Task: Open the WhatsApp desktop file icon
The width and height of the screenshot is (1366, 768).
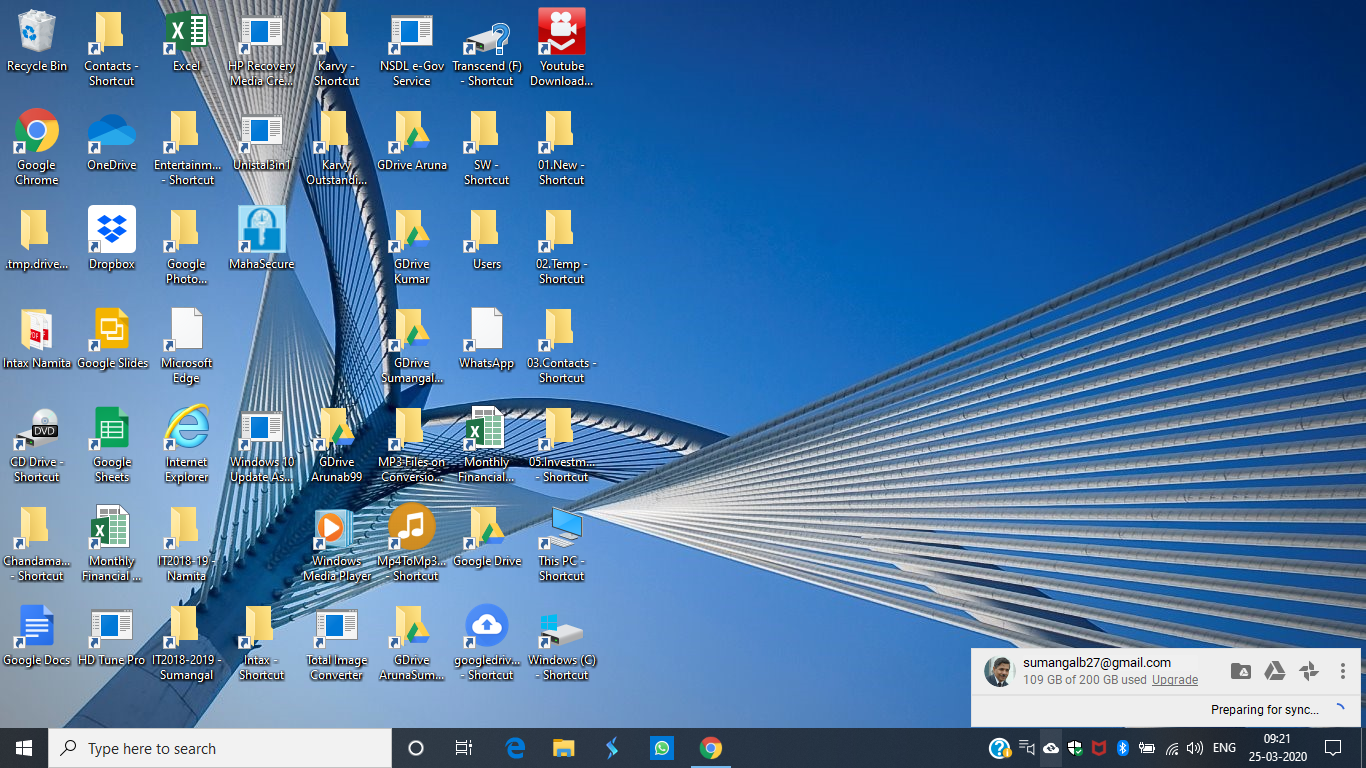Action: coord(487,338)
